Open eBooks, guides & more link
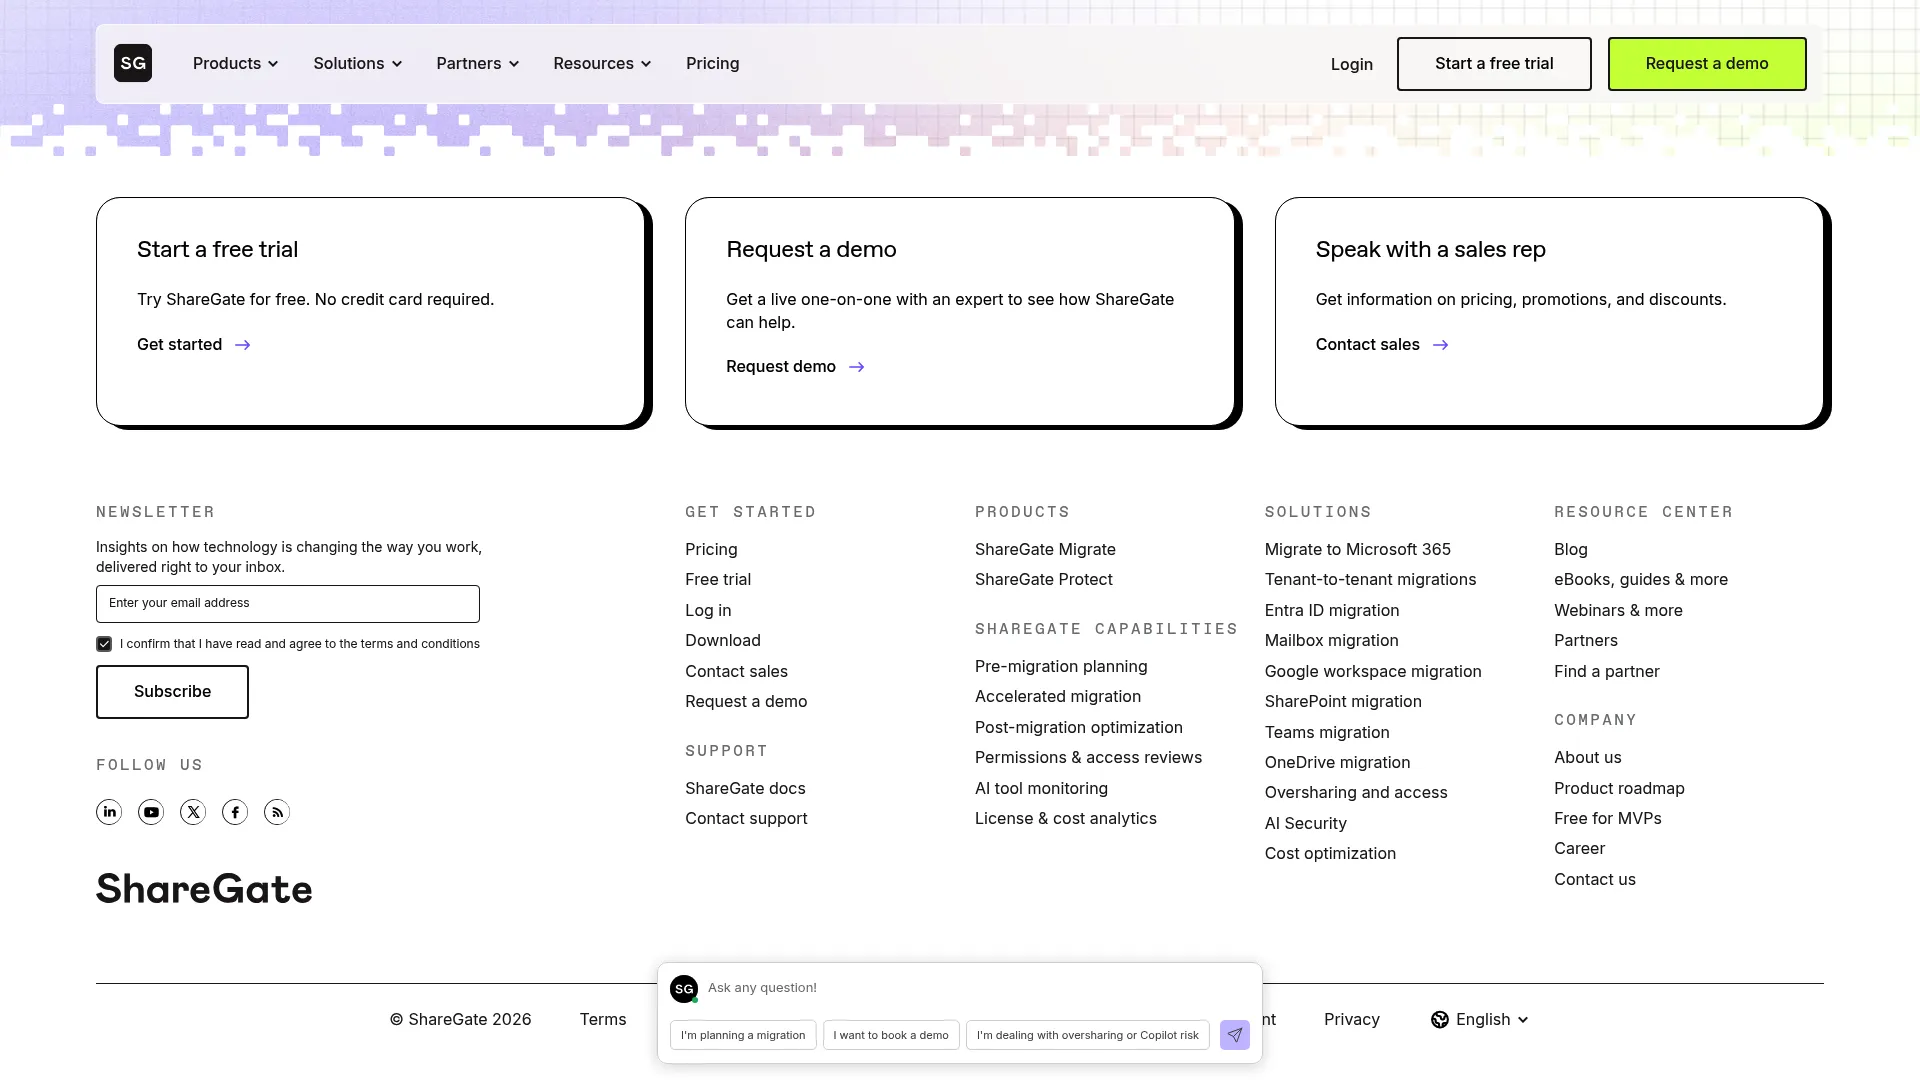 1641,580
